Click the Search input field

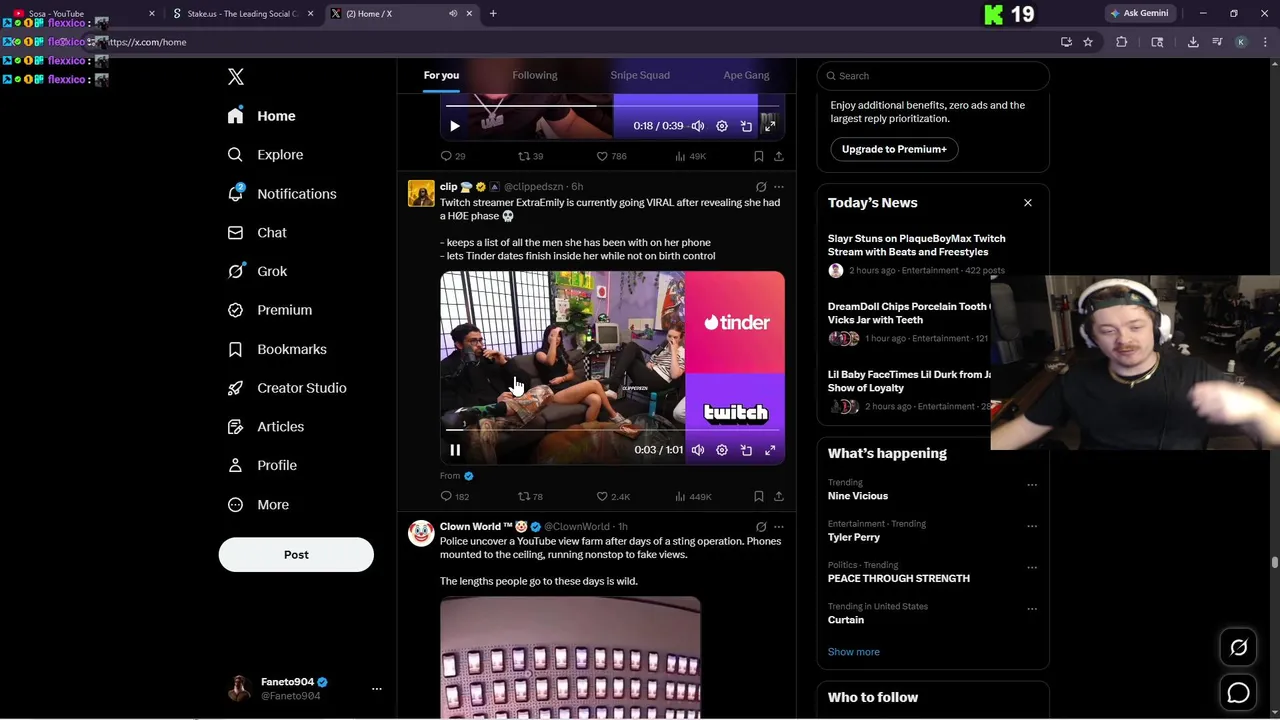tap(933, 76)
